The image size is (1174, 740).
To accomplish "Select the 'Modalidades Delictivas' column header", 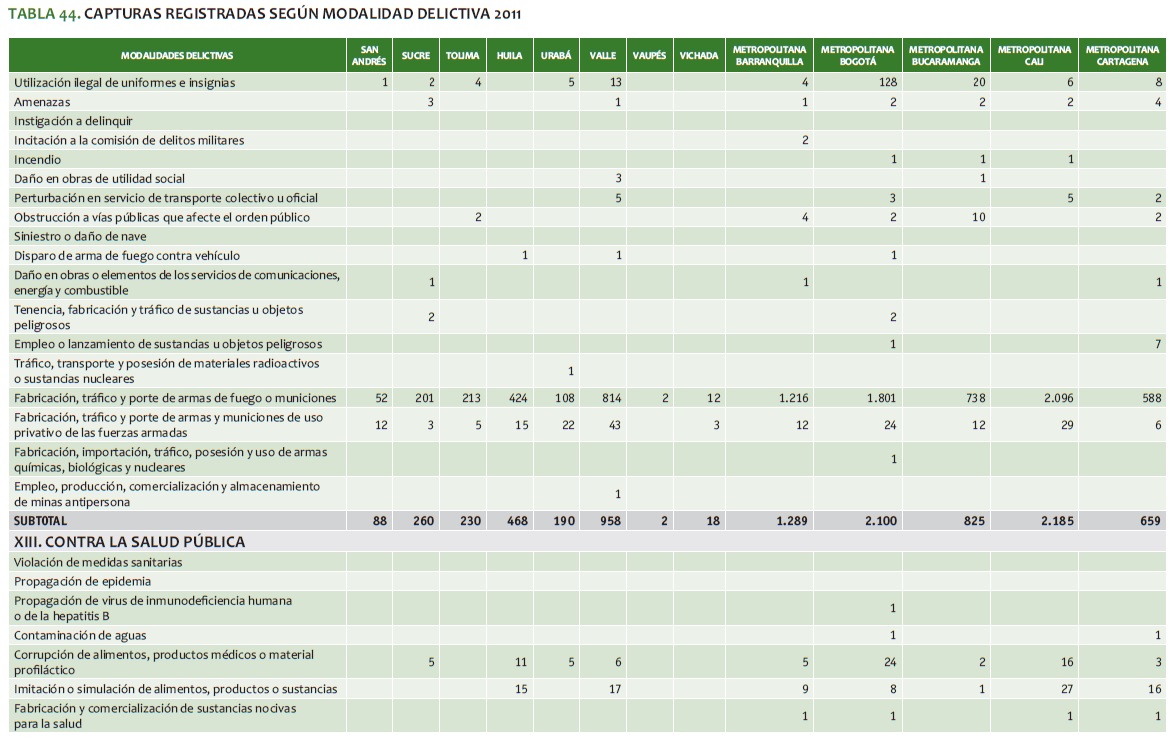I will 177,56.
